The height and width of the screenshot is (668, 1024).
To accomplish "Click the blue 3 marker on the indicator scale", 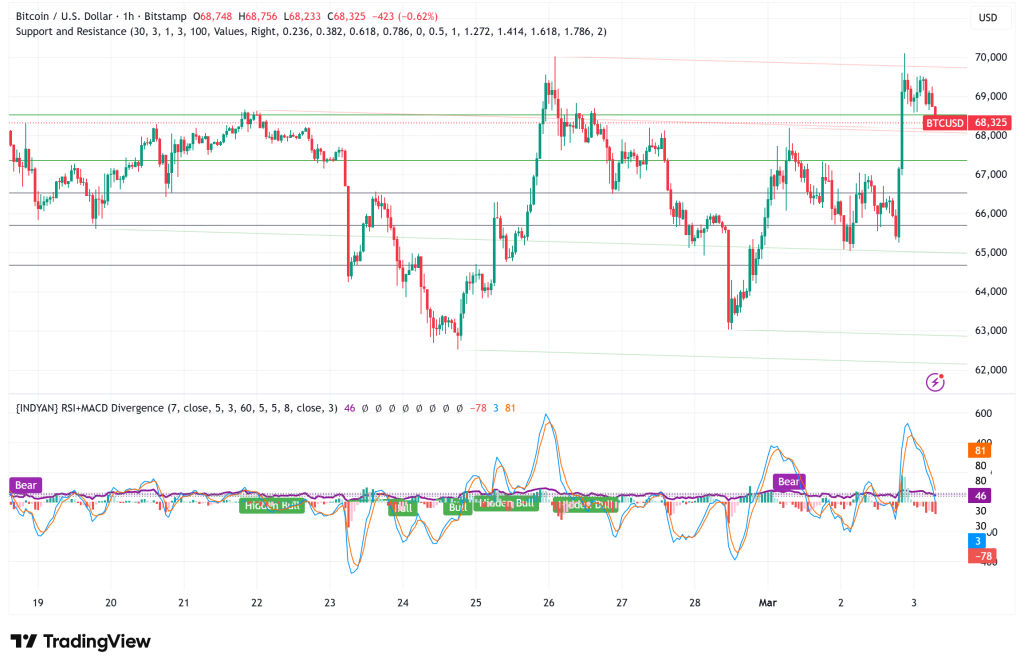I will pos(977,541).
